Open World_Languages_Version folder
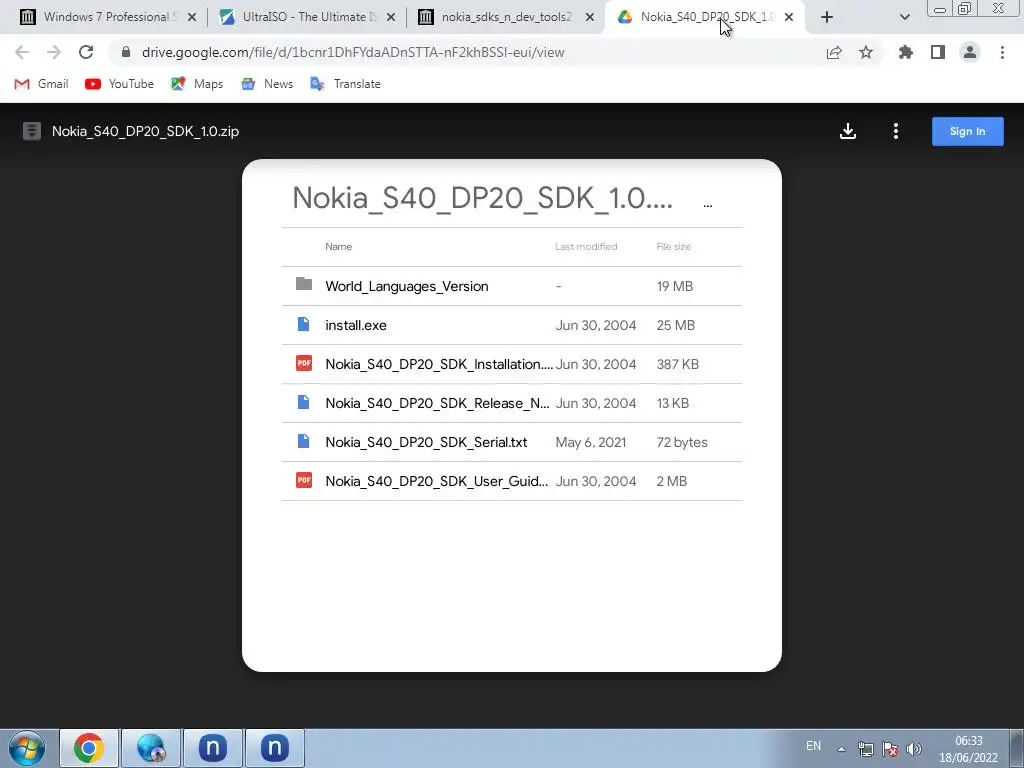The image size is (1024, 768). coord(511,286)
